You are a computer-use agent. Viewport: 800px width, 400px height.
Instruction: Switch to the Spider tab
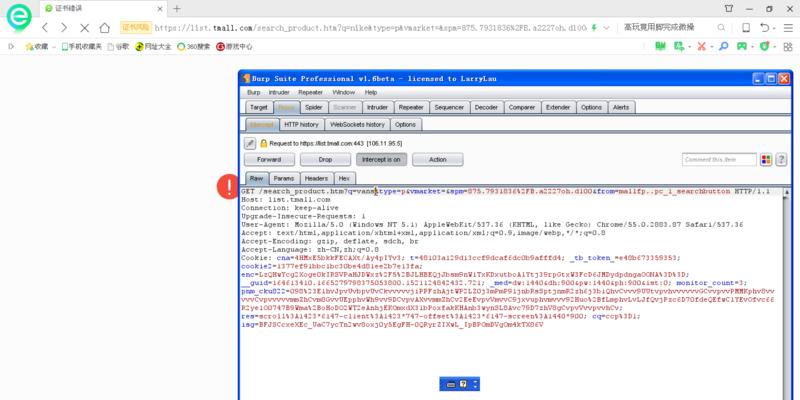click(314, 107)
